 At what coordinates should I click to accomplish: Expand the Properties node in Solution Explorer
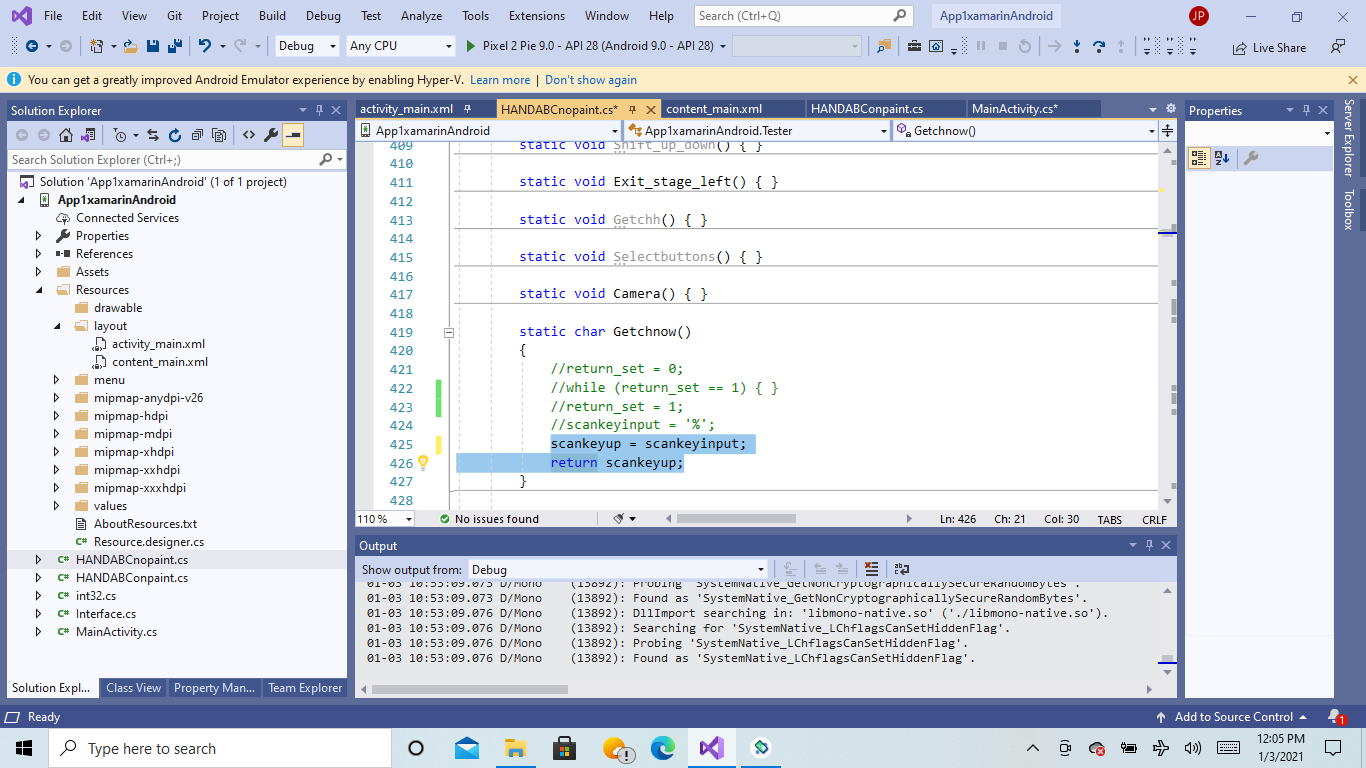[39, 236]
